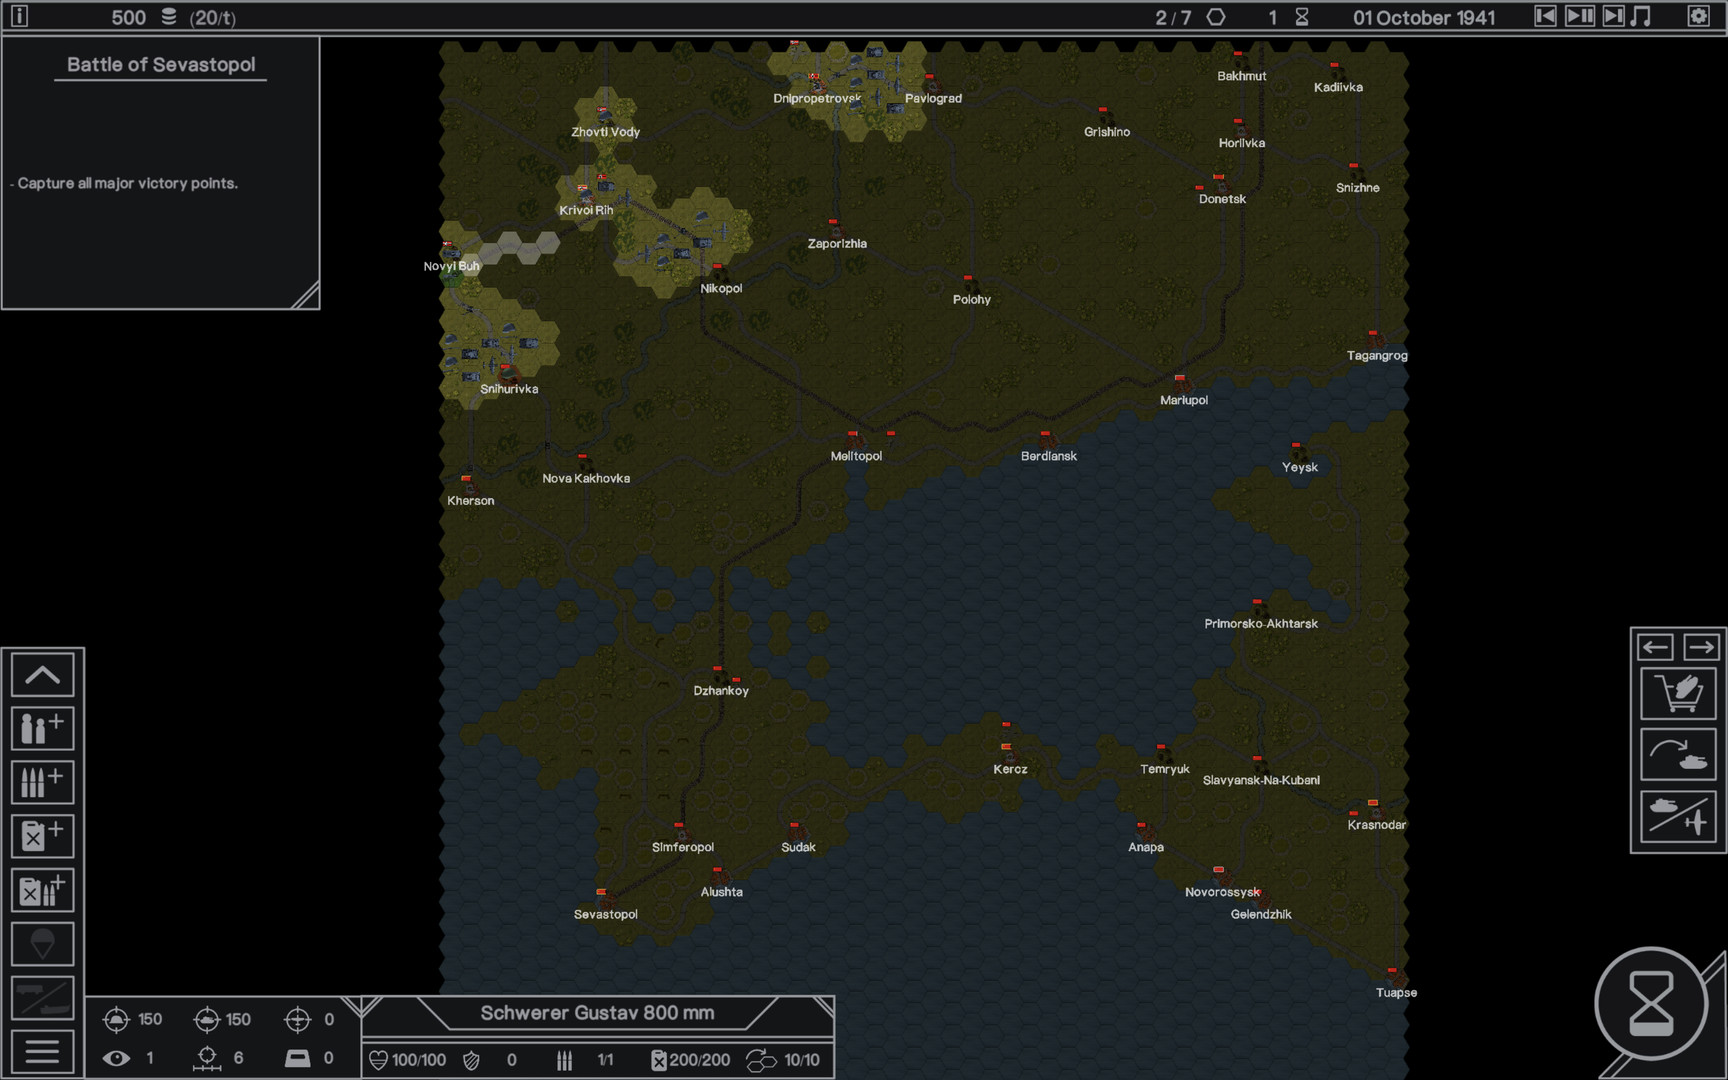Image resolution: width=1728 pixels, height=1080 pixels.
Task: Skip to the previous step in playback
Action: [1545, 17]
